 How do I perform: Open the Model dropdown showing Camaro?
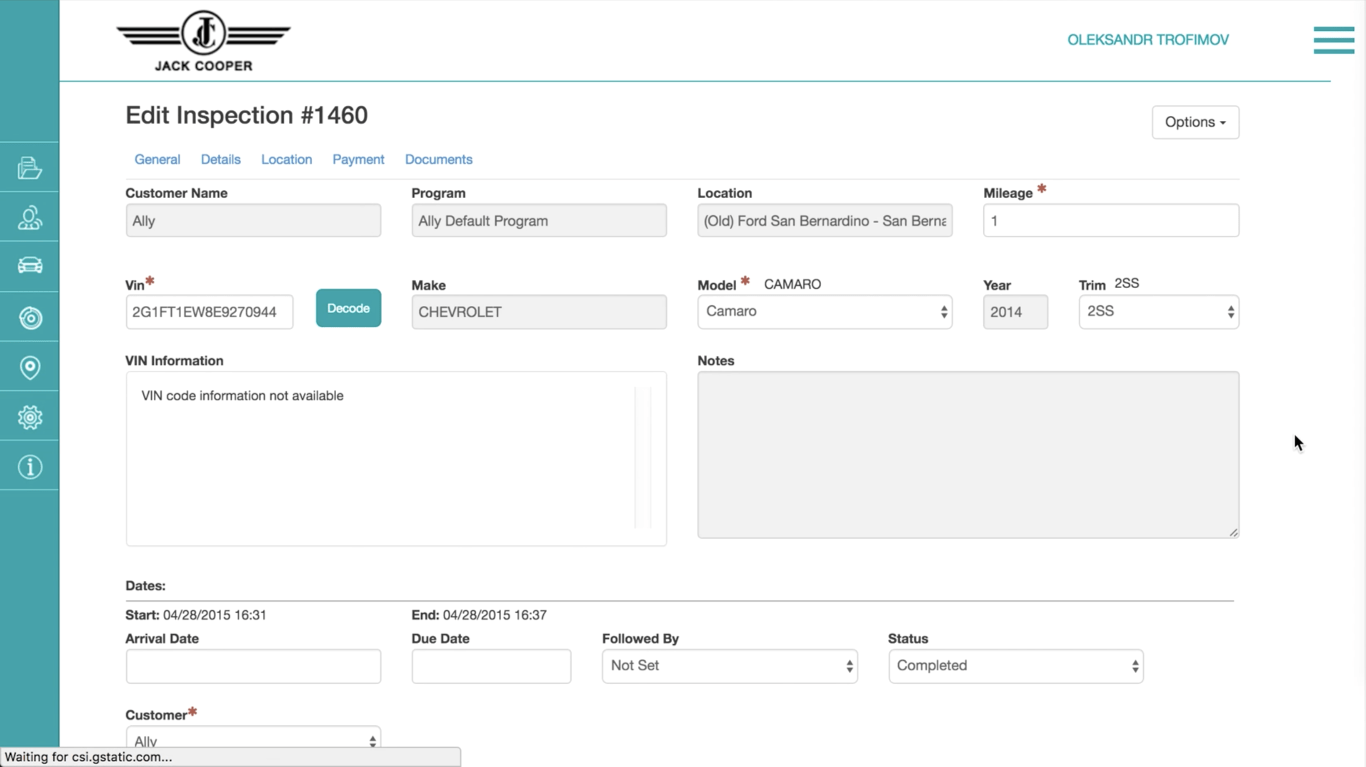coord(824,312)
